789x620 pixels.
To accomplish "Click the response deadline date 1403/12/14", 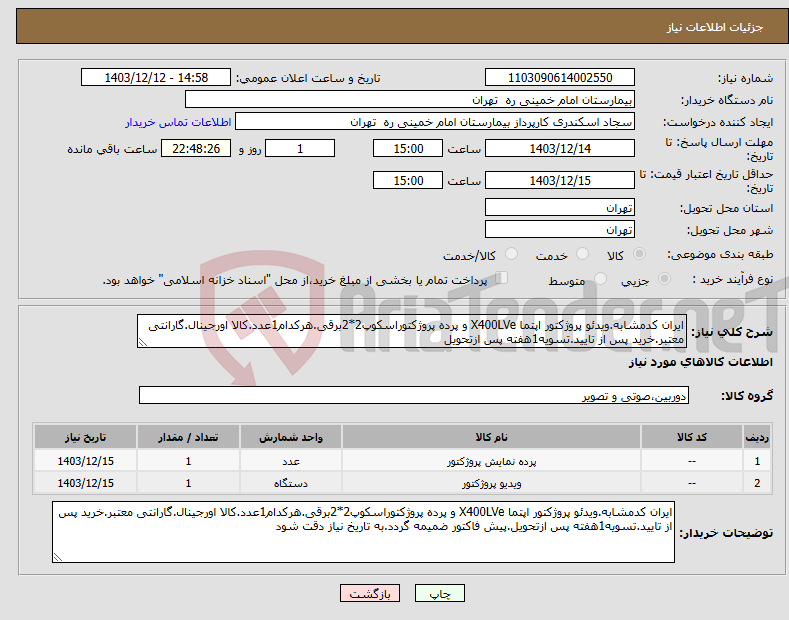I will point(560,148).
